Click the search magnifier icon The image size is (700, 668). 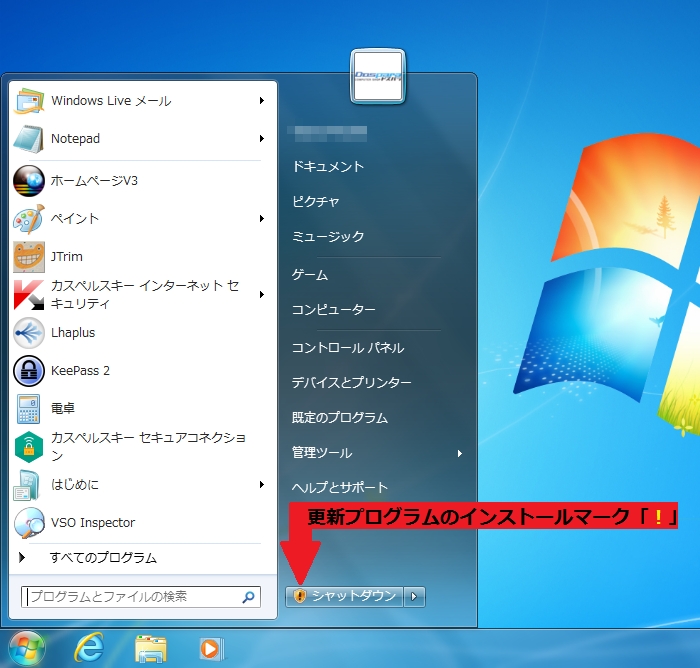248,597
